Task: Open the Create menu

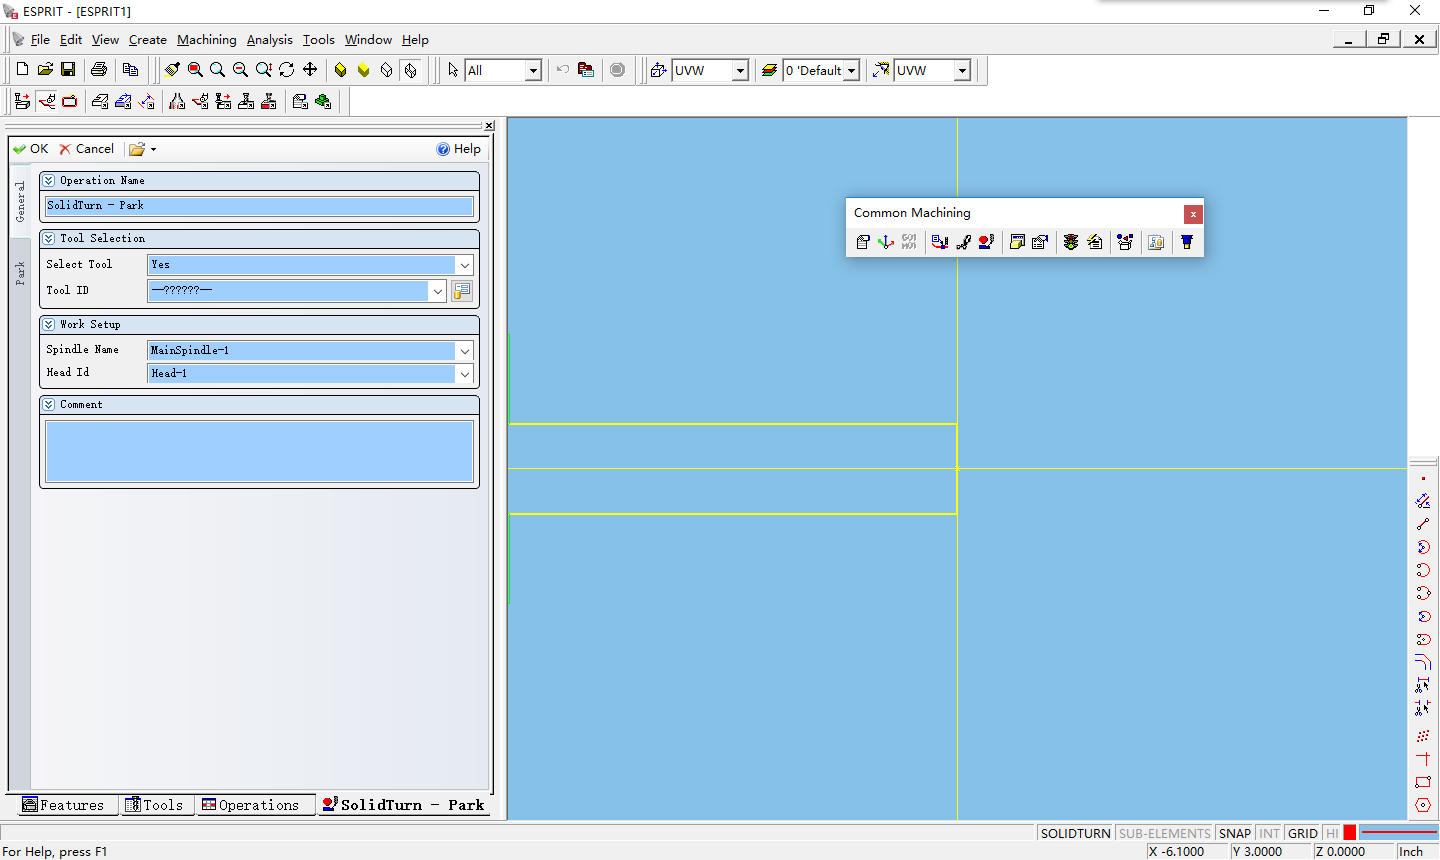Action: click(x=148, y=40)
